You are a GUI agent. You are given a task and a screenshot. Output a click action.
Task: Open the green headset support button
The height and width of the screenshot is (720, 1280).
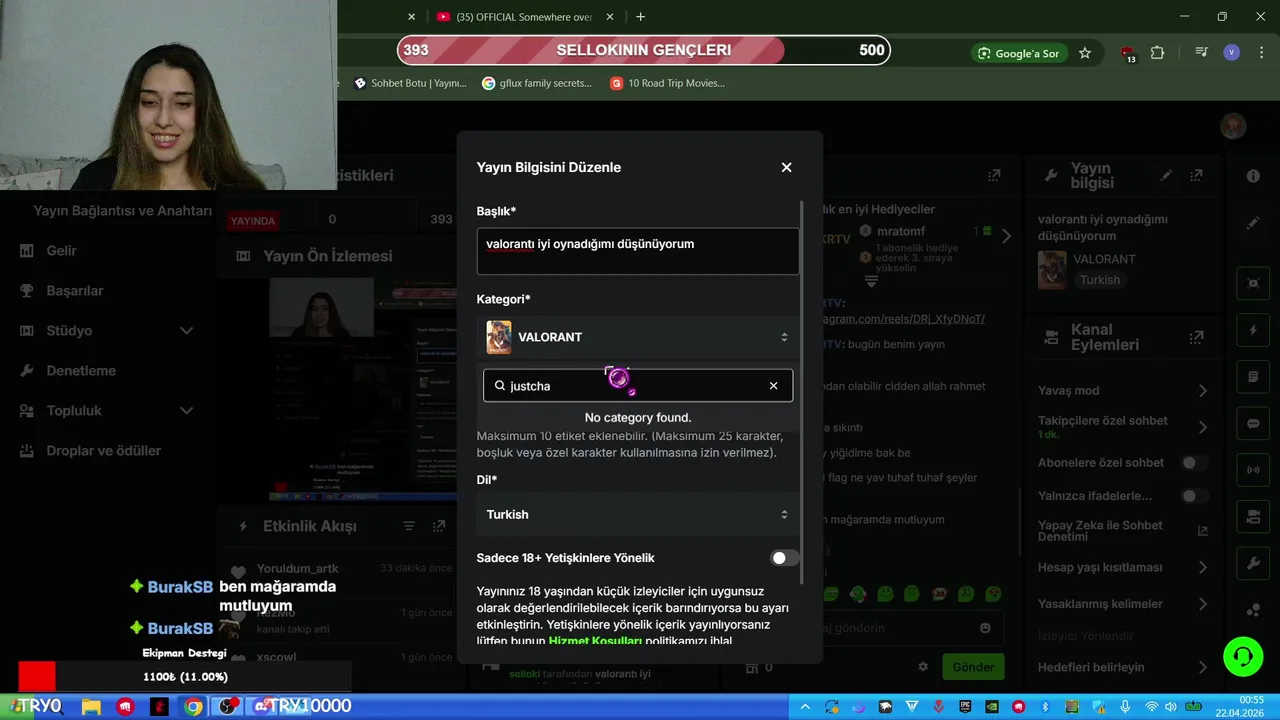tap(1243, 657)
